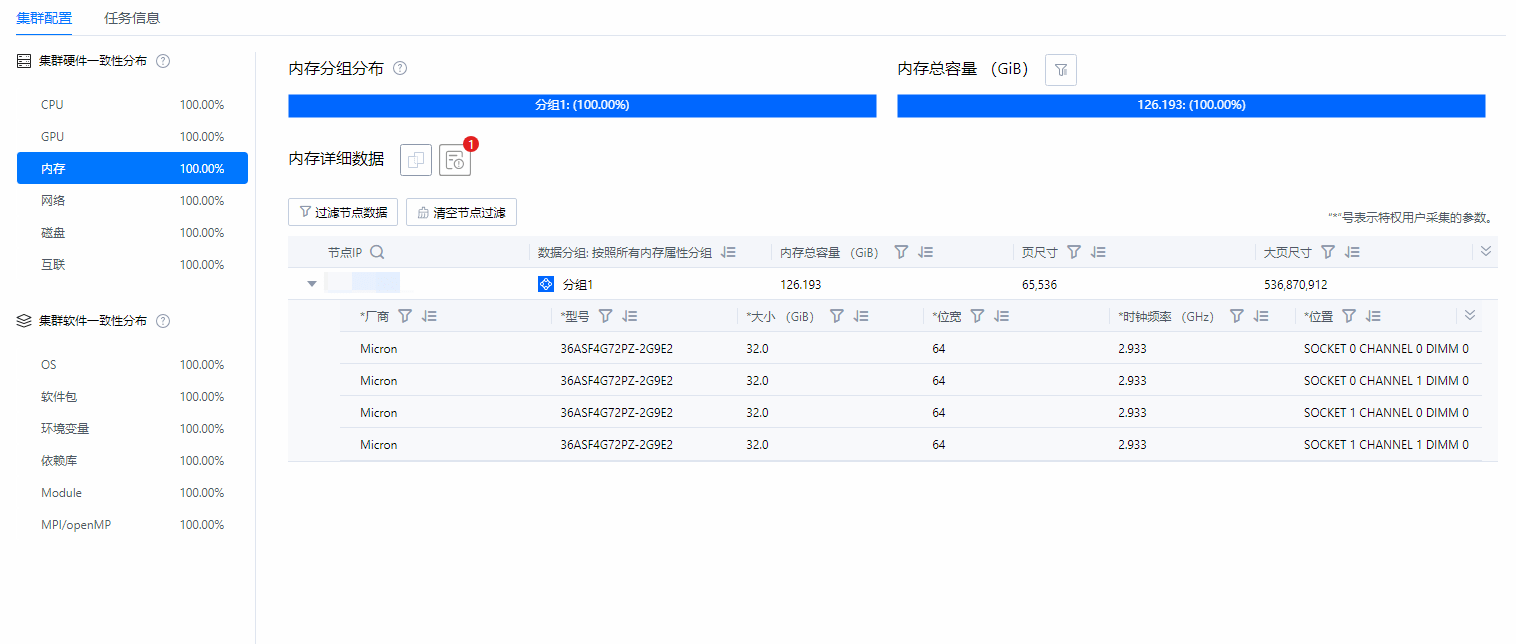Click the SOCKET 1 CHANNEL 0 DIMM 0 cell
Image resolution: width=1516 pixels, height=644 pixels.
point(1386,413)
